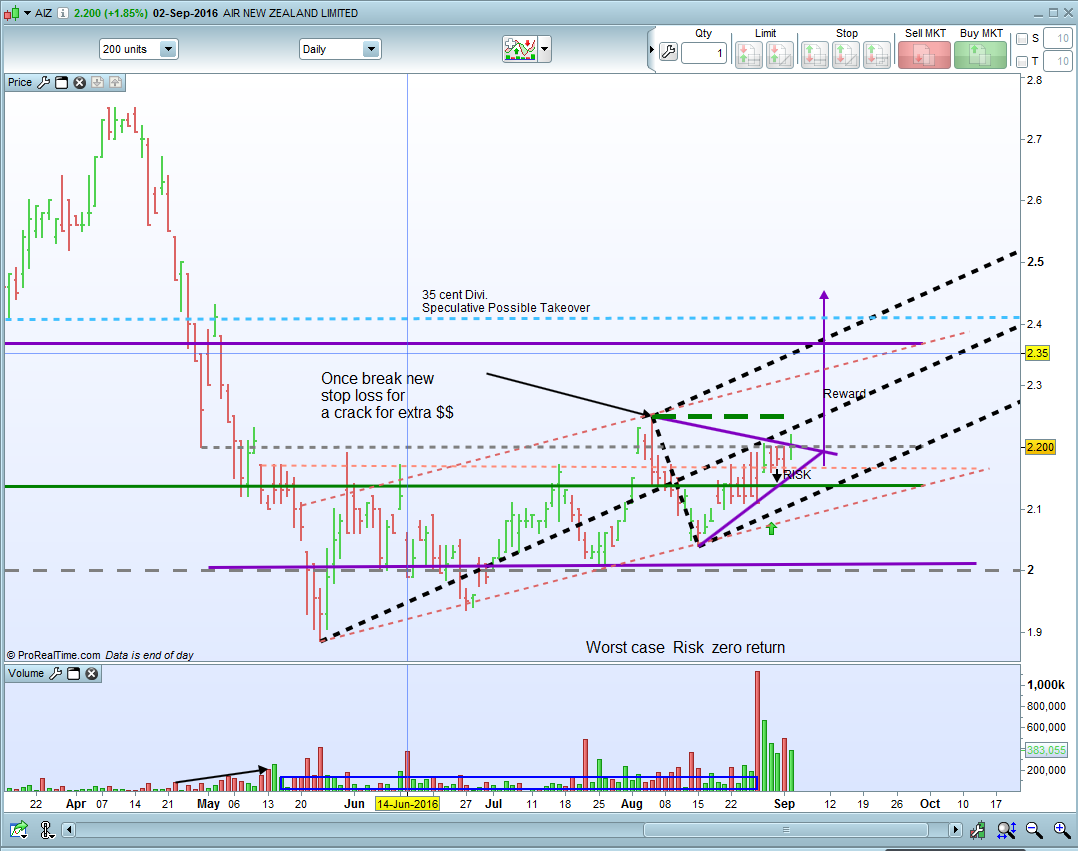Click the scrollbar left arrow
The height and width of the screenshot is (851, 1078).
(68, 830)
